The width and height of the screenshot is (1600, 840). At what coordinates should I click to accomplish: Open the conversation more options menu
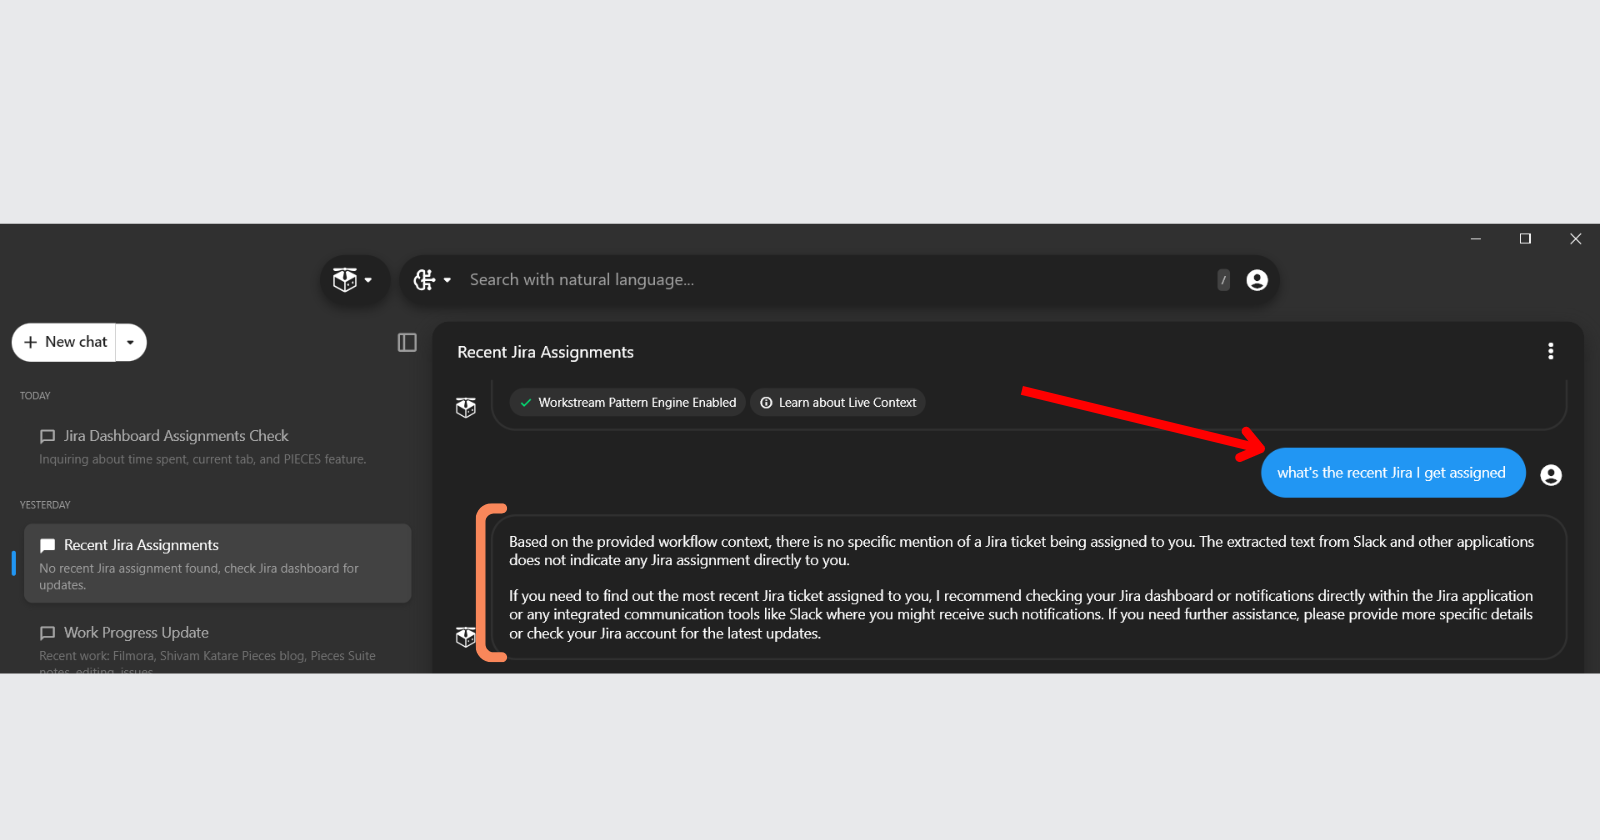(x=1551, y=351)
